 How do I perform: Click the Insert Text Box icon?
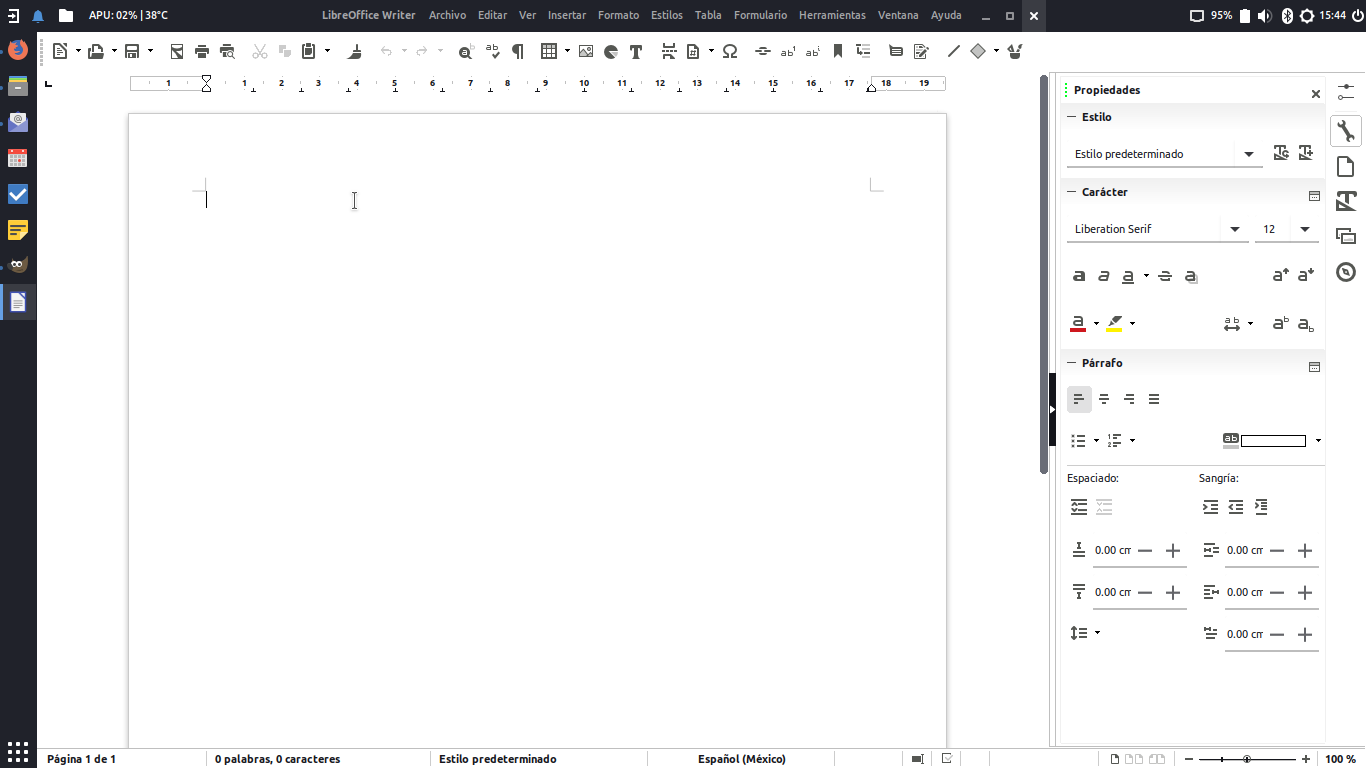coord(635,51)
